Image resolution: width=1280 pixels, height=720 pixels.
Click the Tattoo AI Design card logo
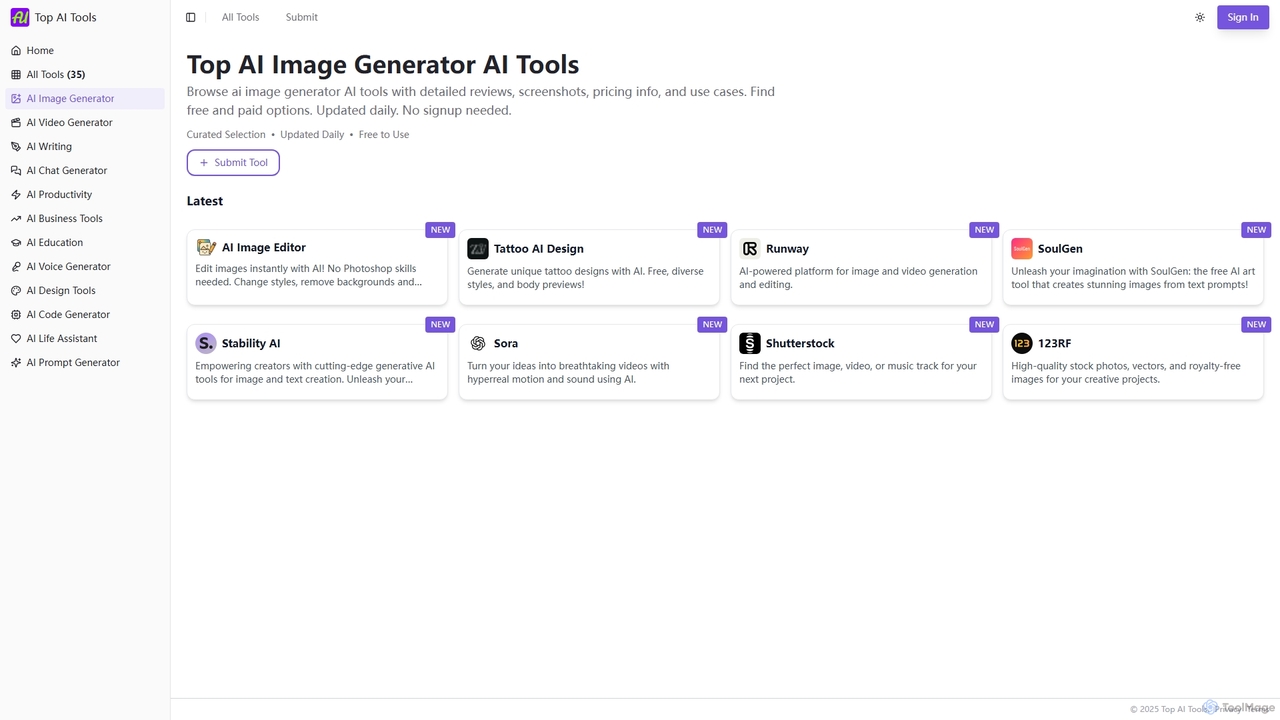point(478,248)
